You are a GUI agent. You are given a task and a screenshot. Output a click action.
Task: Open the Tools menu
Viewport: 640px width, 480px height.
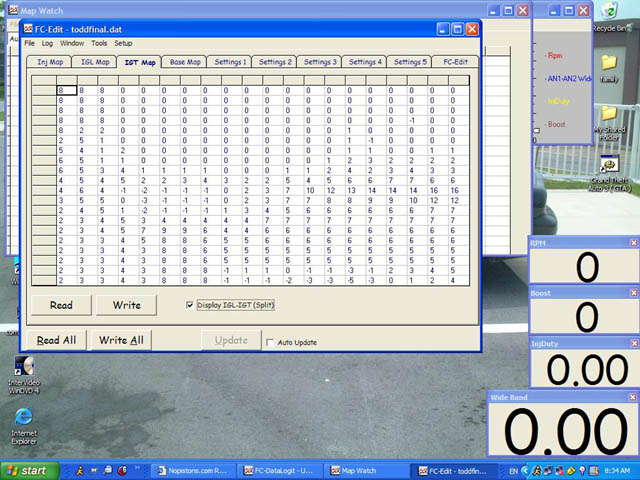99,43
